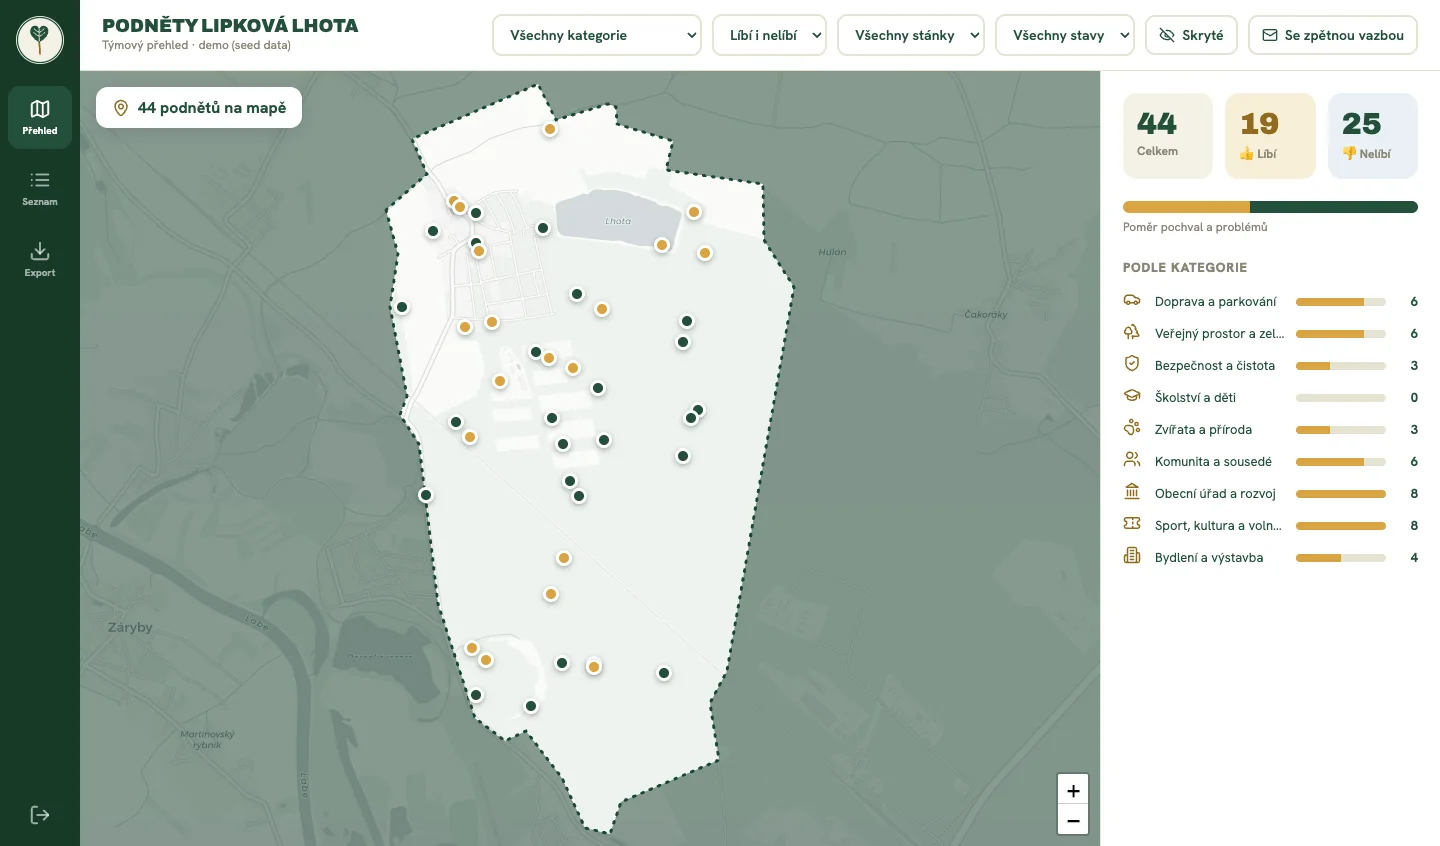
Task: Select the Doprava a parkování category label
Action: click(x=1215, y=302)
